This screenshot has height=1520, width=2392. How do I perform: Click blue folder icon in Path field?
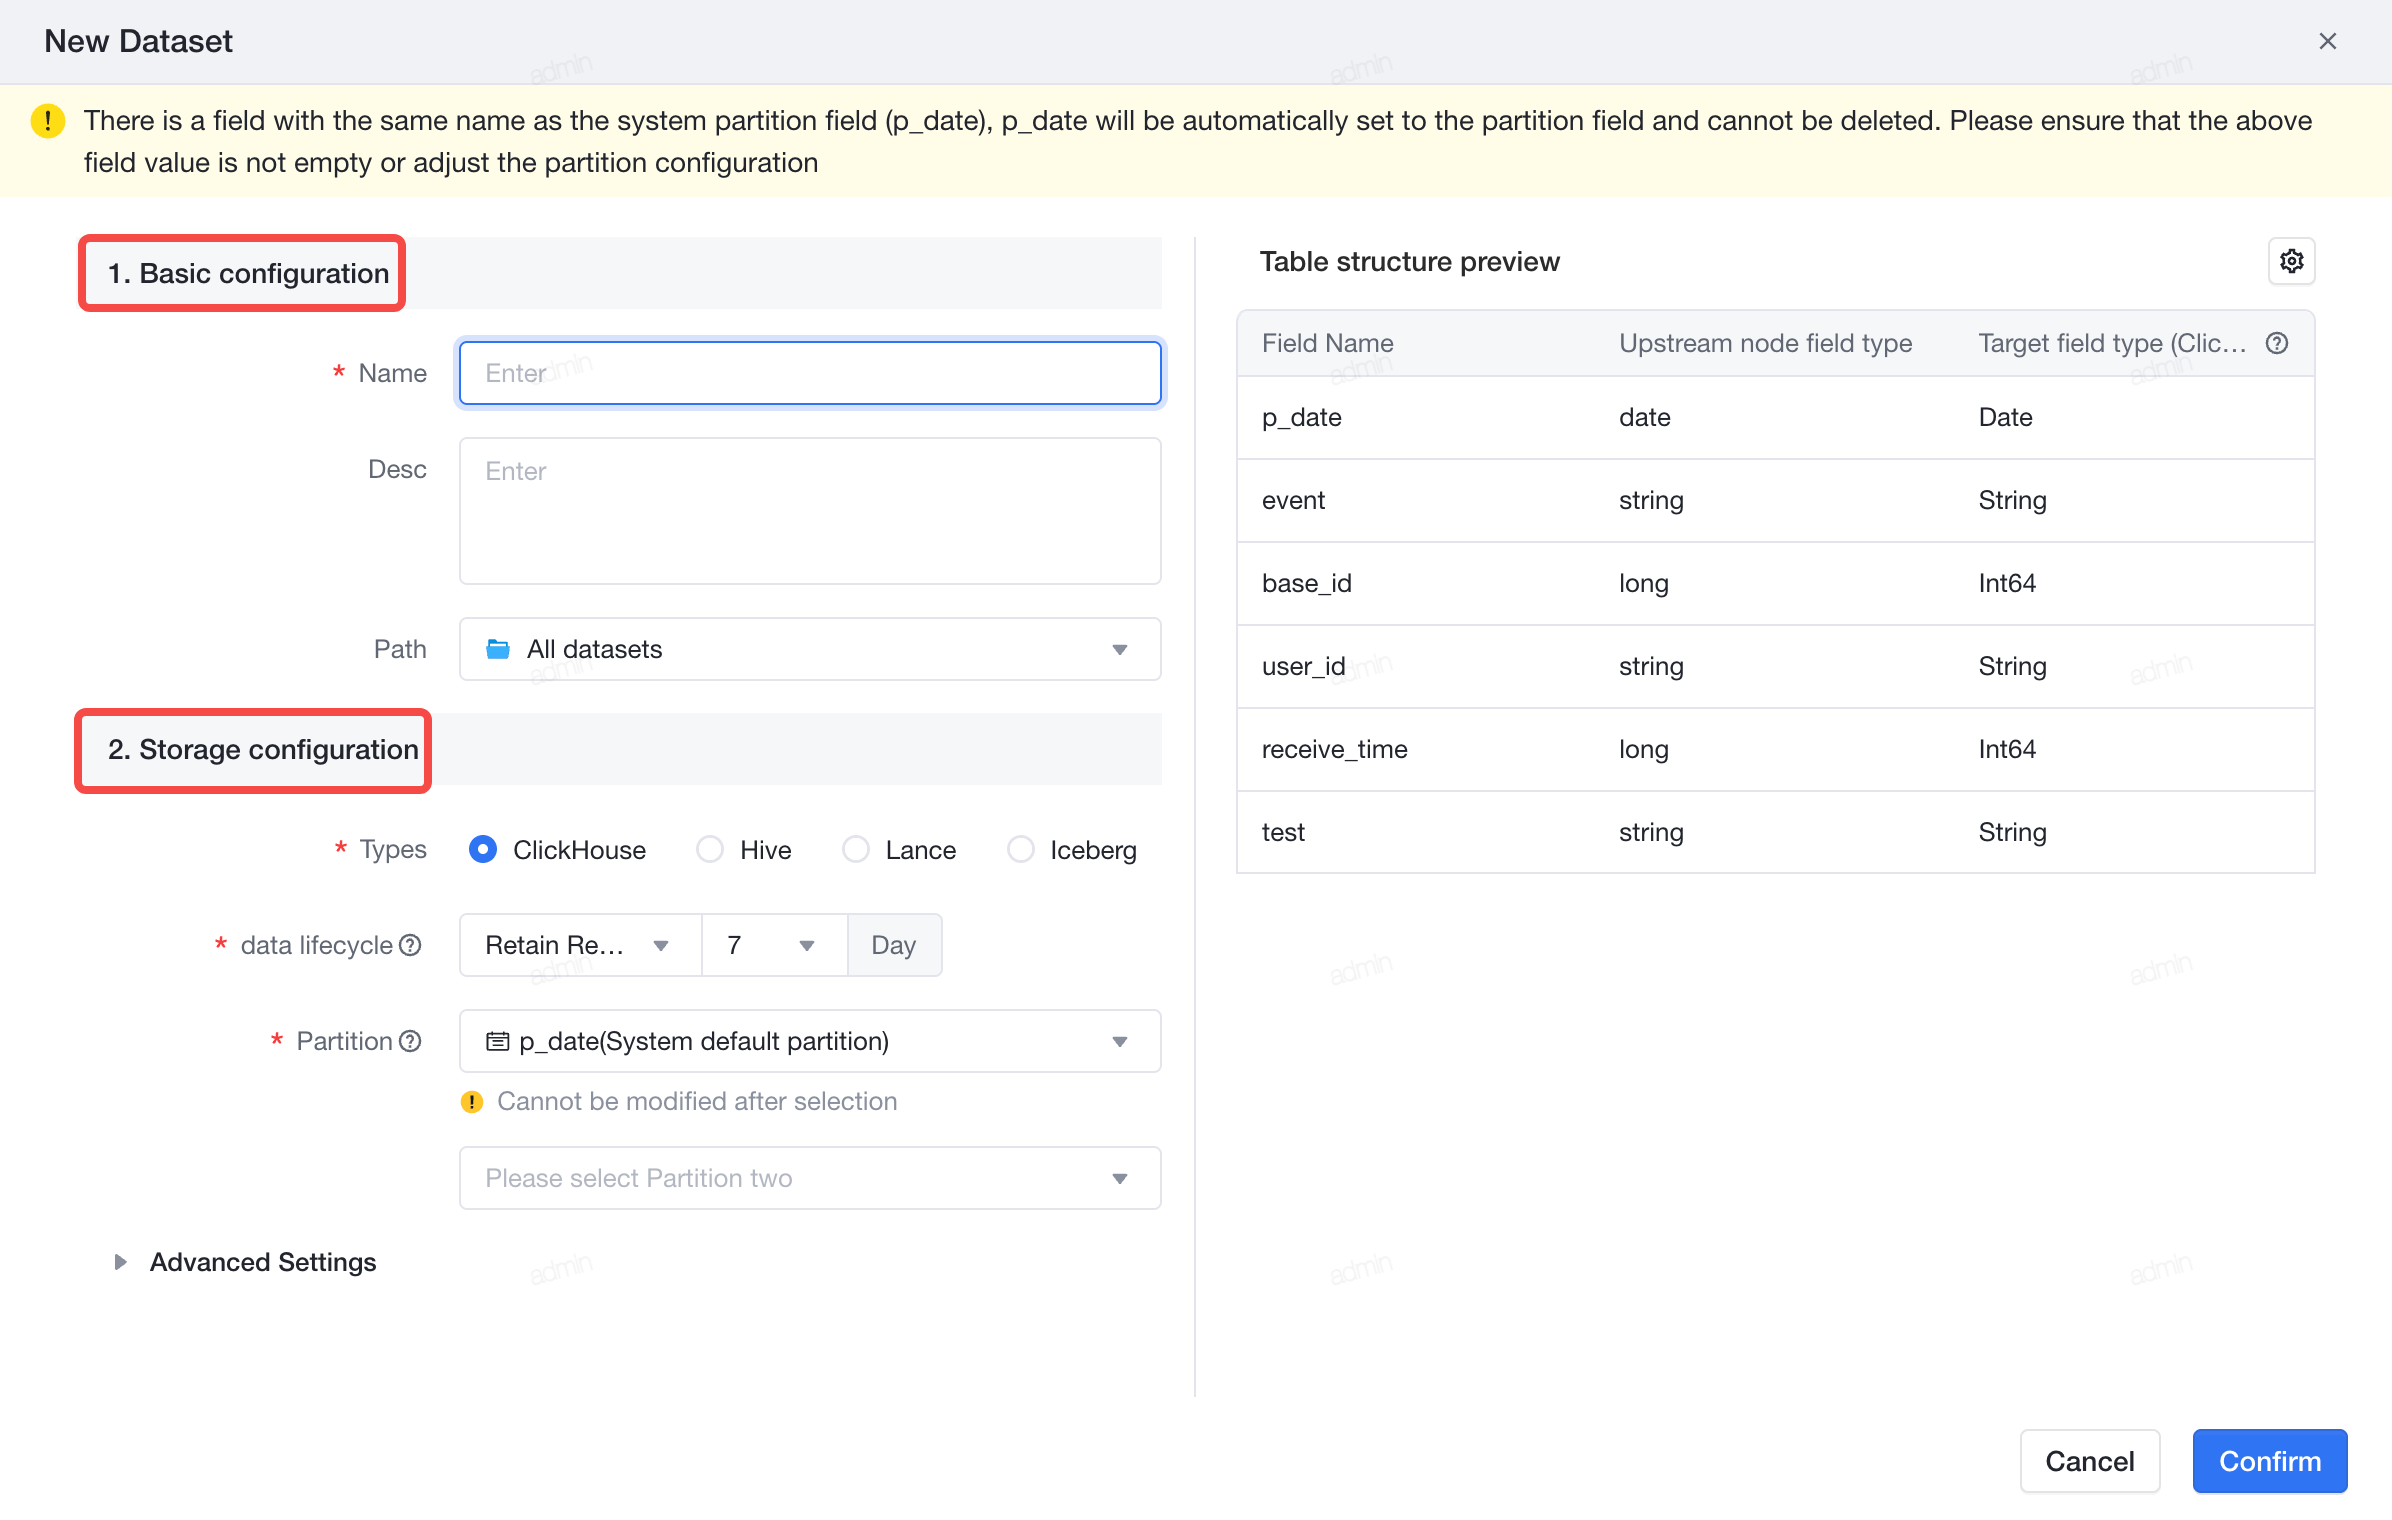498,649
